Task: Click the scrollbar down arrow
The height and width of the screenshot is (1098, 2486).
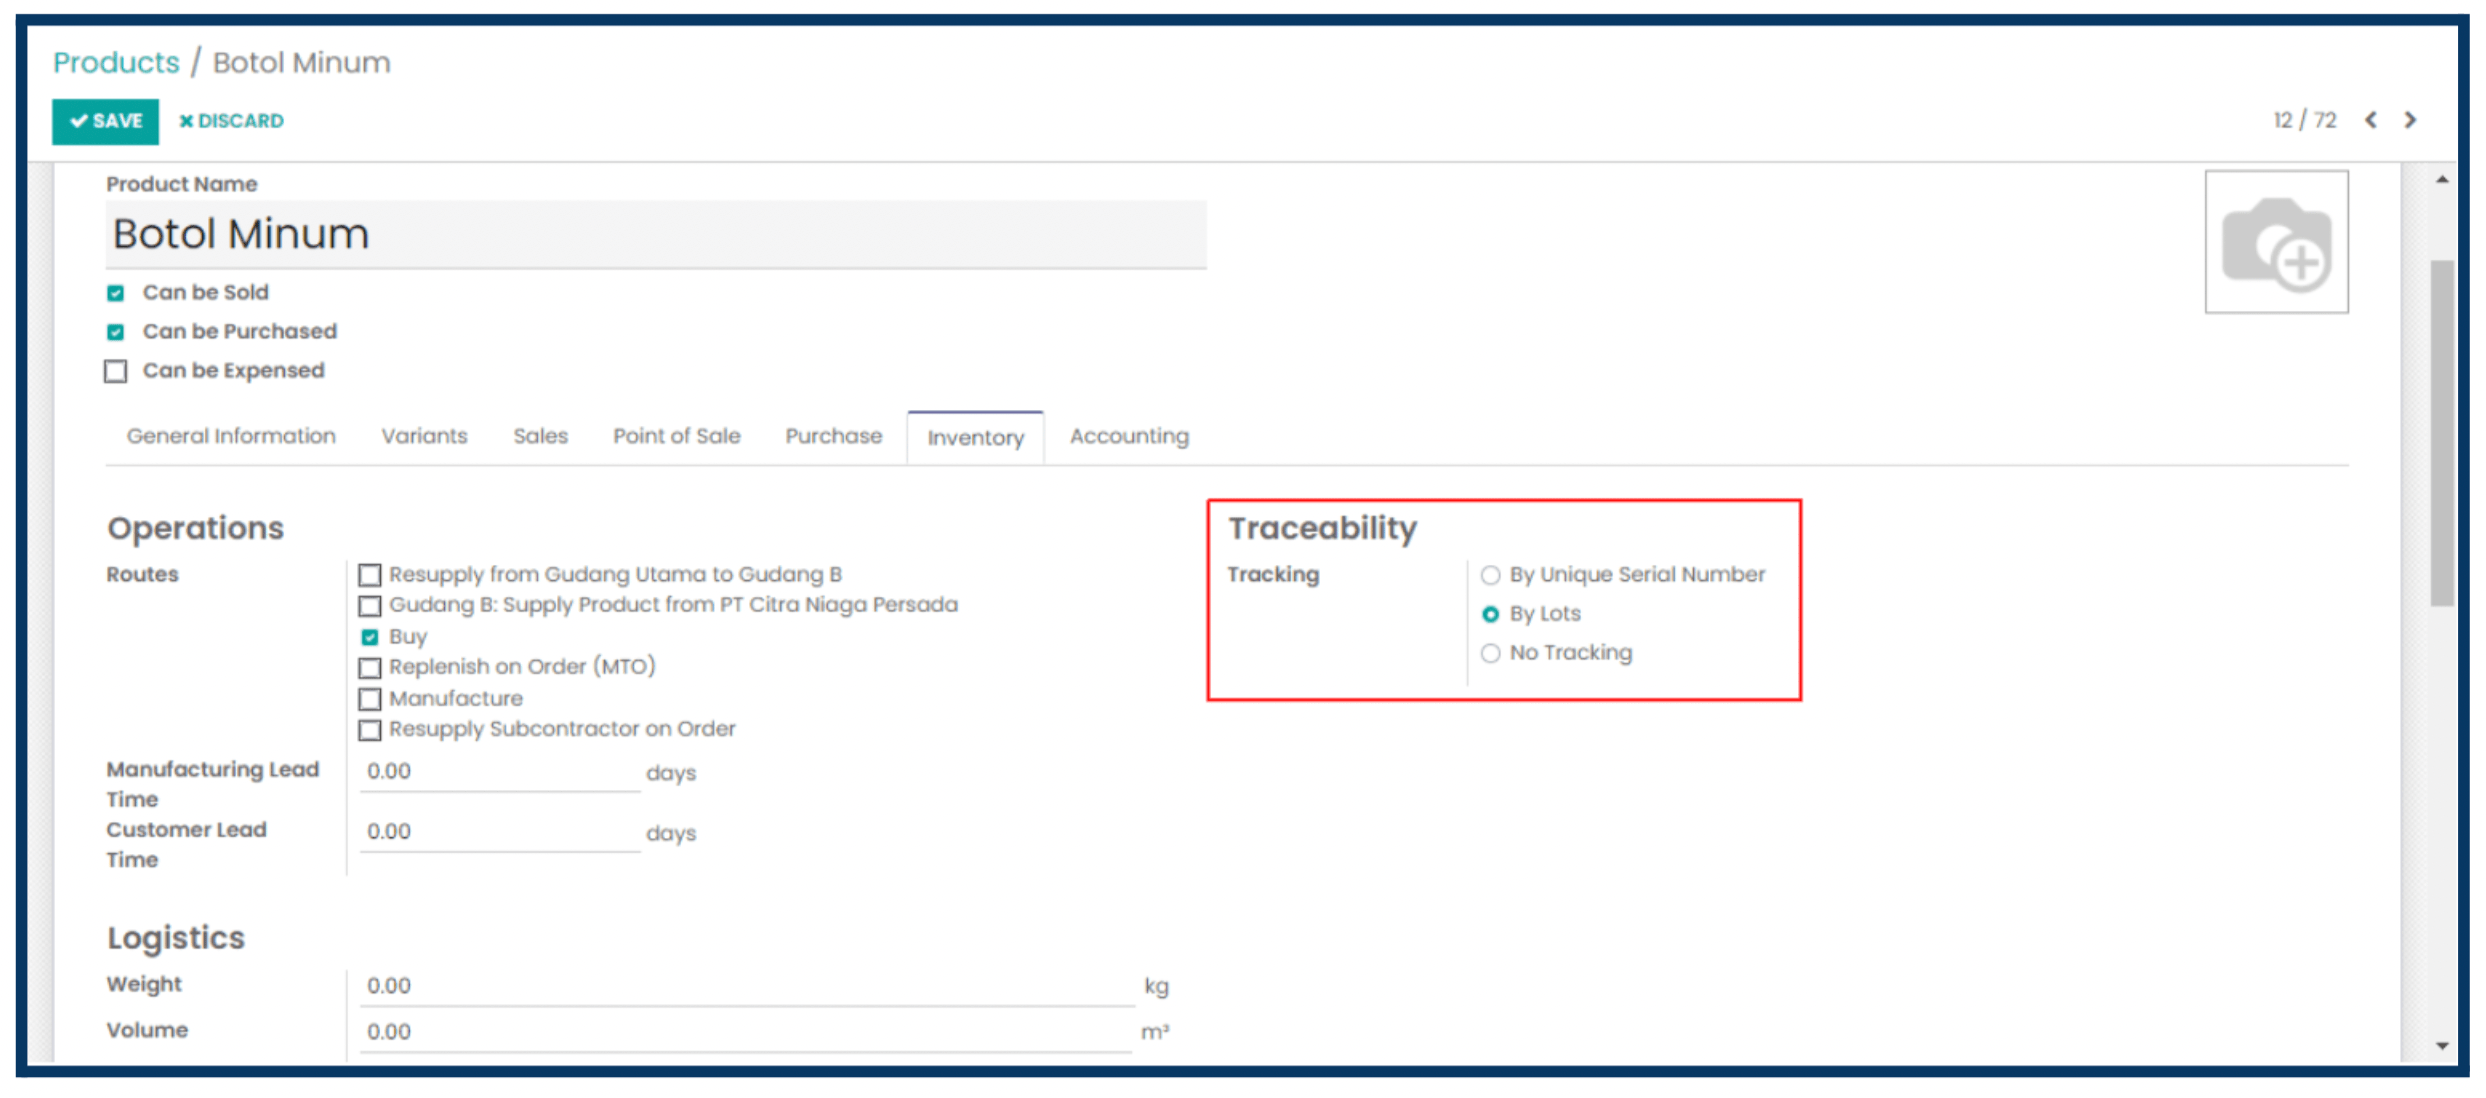Action: 2442,1046
